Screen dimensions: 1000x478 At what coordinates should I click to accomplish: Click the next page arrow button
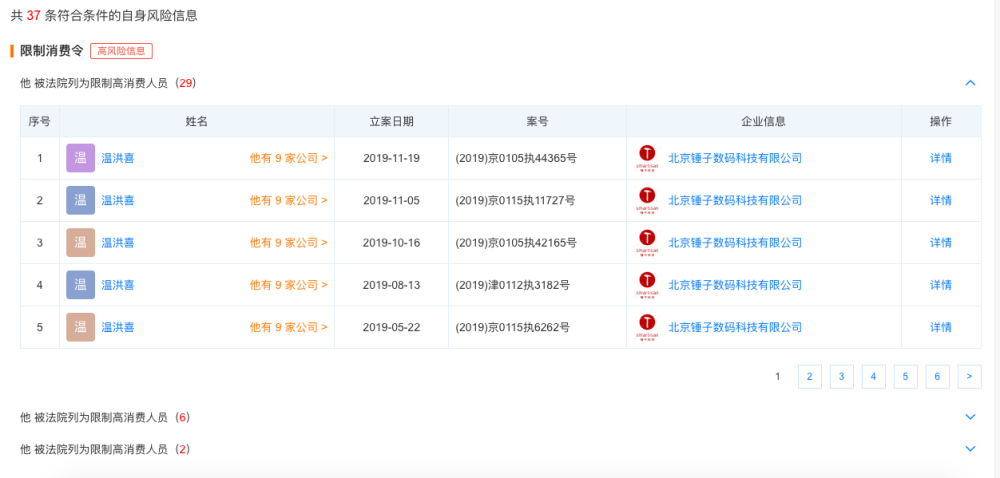(969, 377)
